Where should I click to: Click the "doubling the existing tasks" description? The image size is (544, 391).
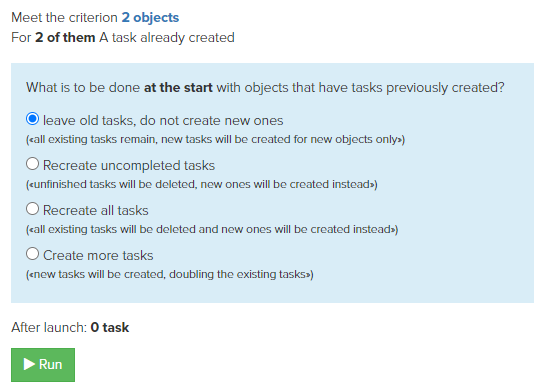(170, 274)
